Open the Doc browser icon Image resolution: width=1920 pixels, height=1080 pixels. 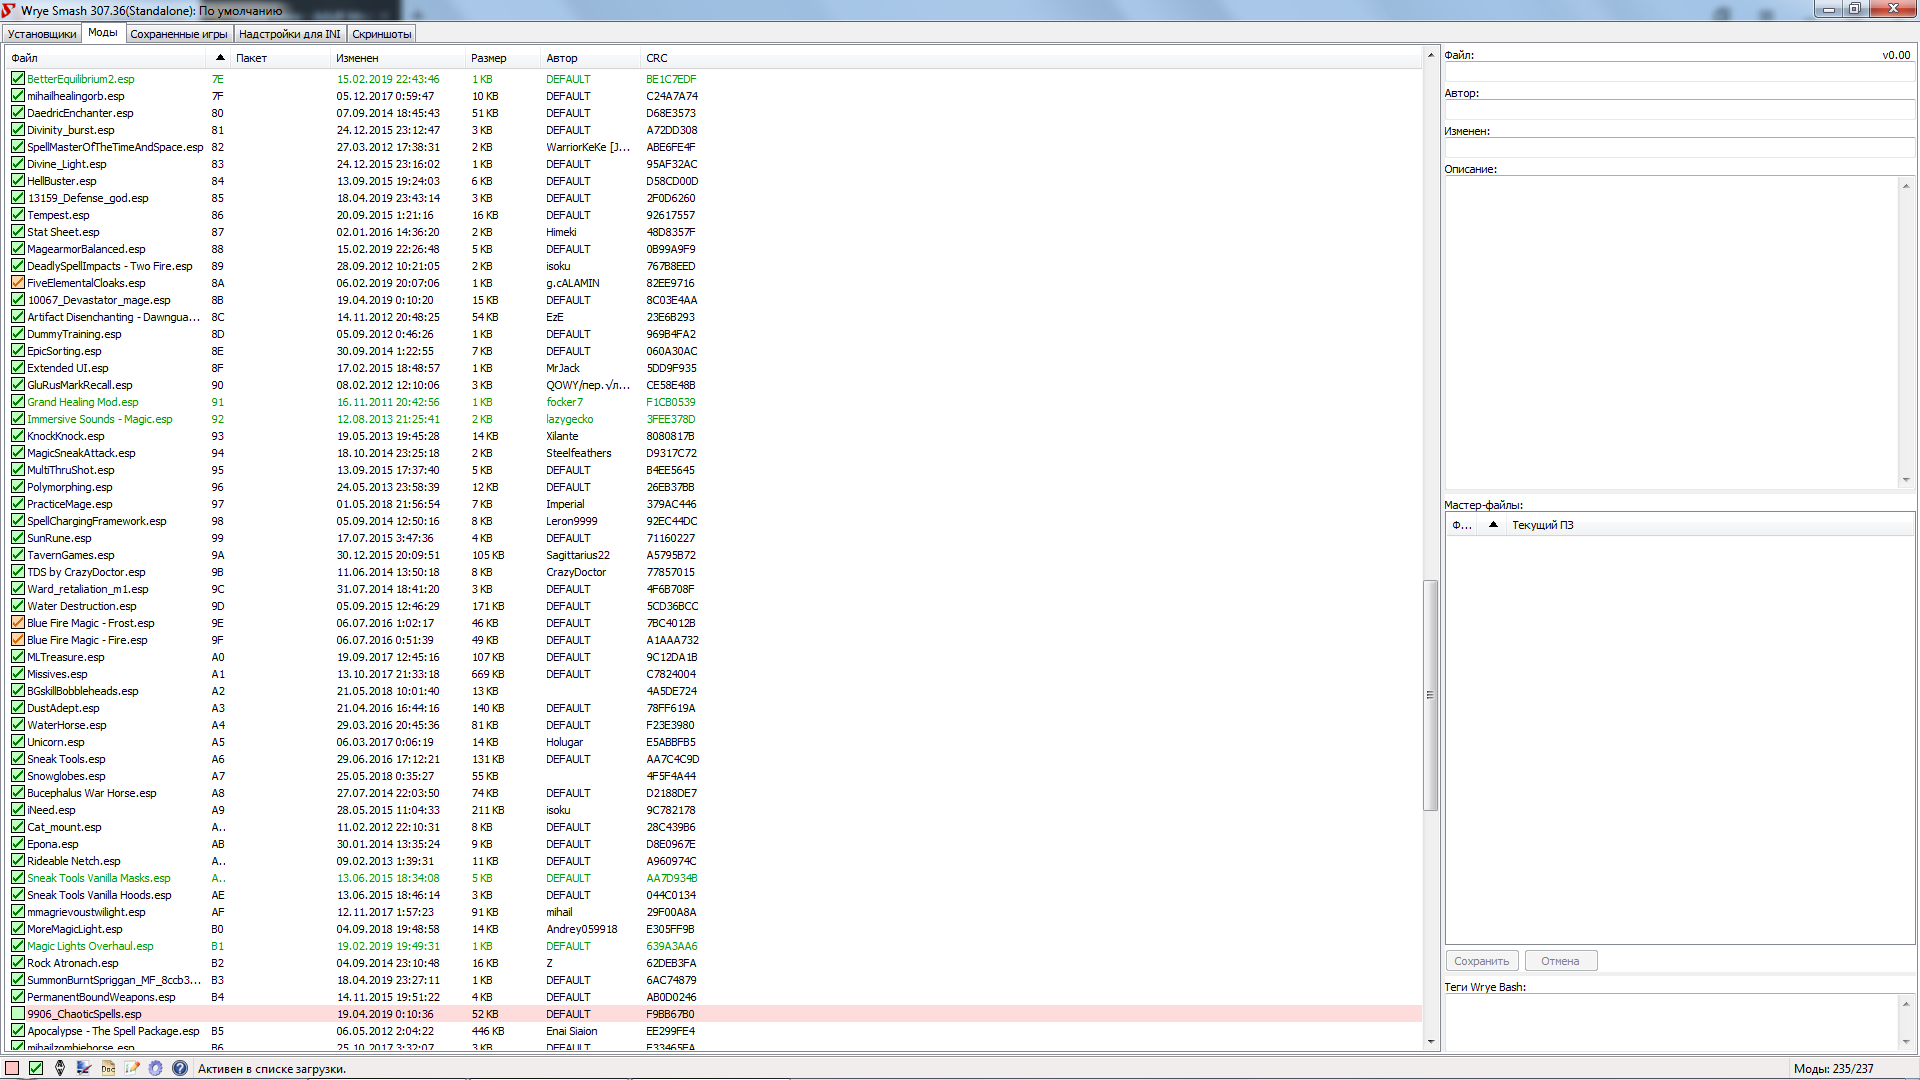pos(108,1068)
